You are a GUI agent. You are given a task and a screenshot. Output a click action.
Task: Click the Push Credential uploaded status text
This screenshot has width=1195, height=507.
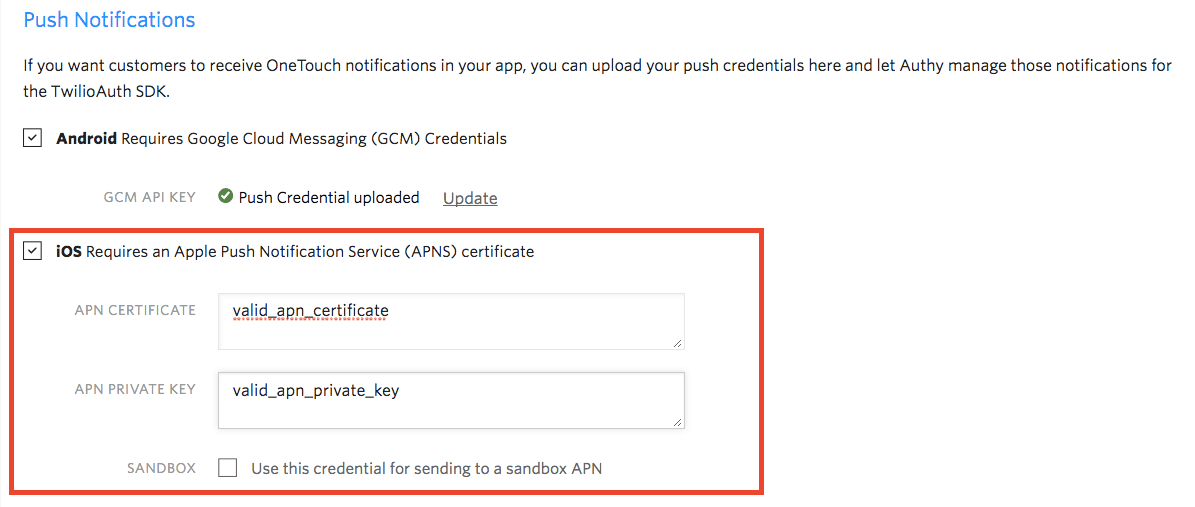pyautogui.click(x=329, y=197)
